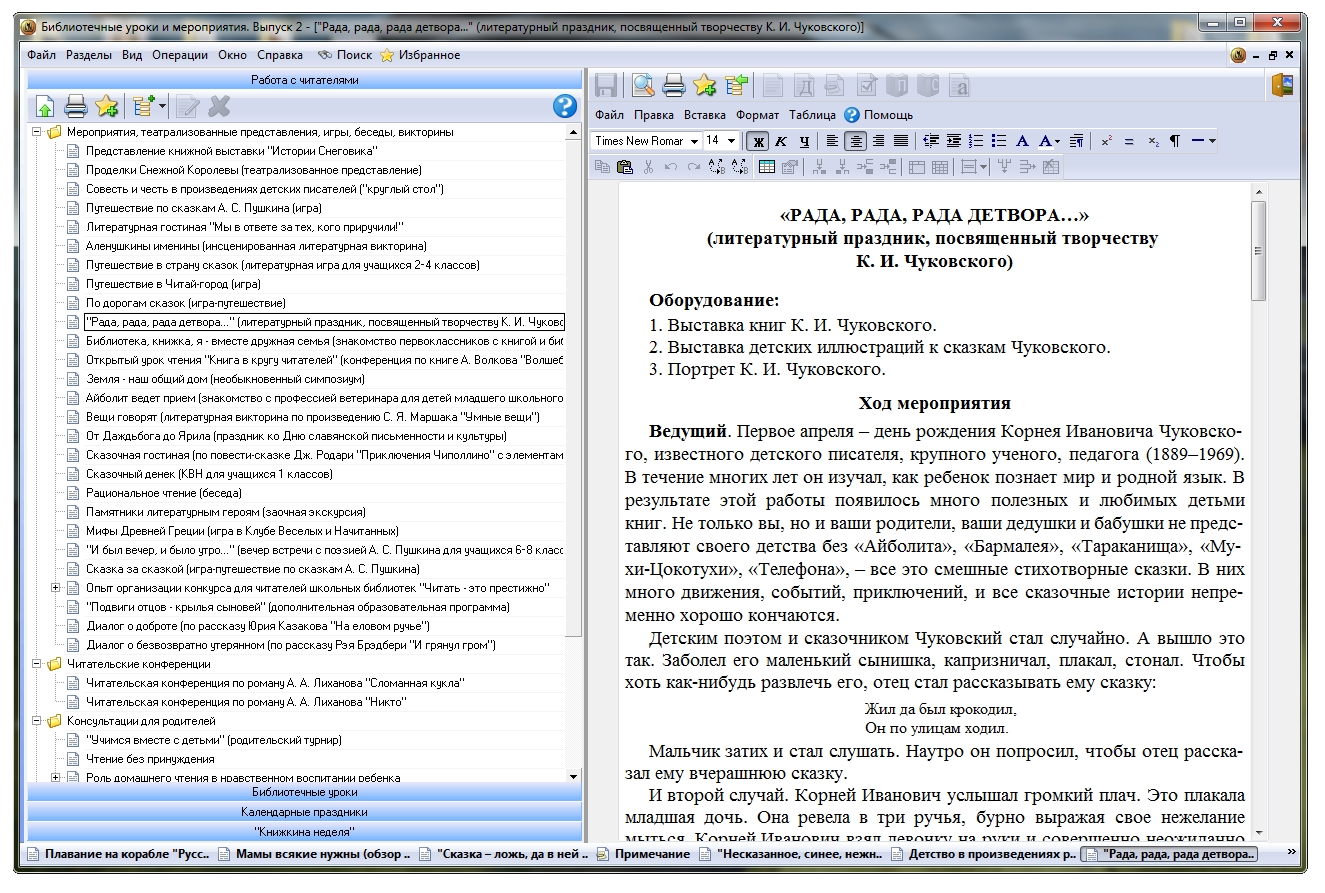
Task: Collapse the Читательские конференции folder
Action: 38,664
